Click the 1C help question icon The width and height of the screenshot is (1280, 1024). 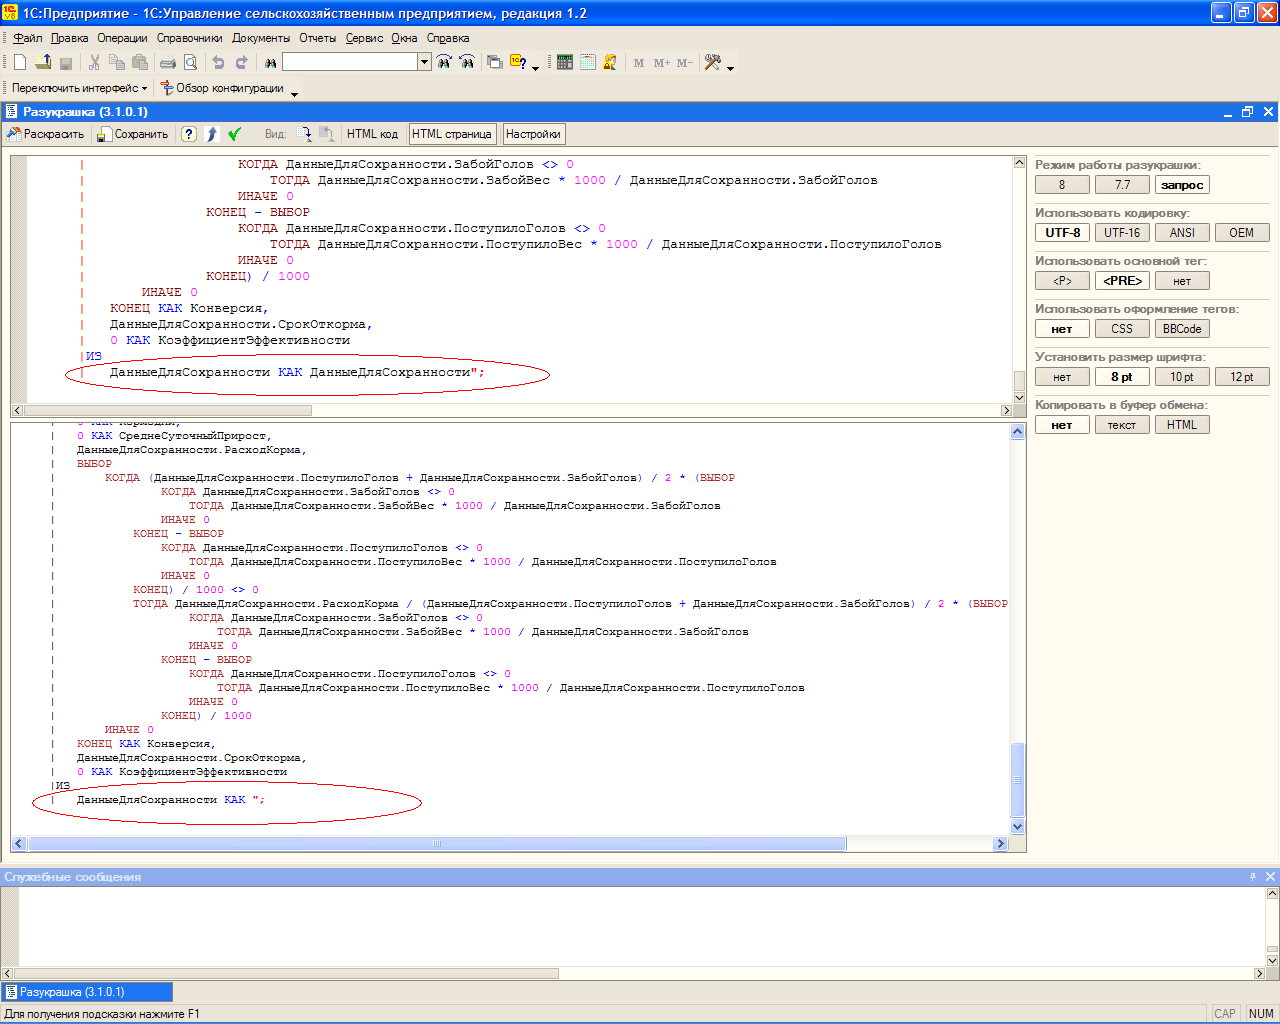pyautogui.click(x=518, y=62)
